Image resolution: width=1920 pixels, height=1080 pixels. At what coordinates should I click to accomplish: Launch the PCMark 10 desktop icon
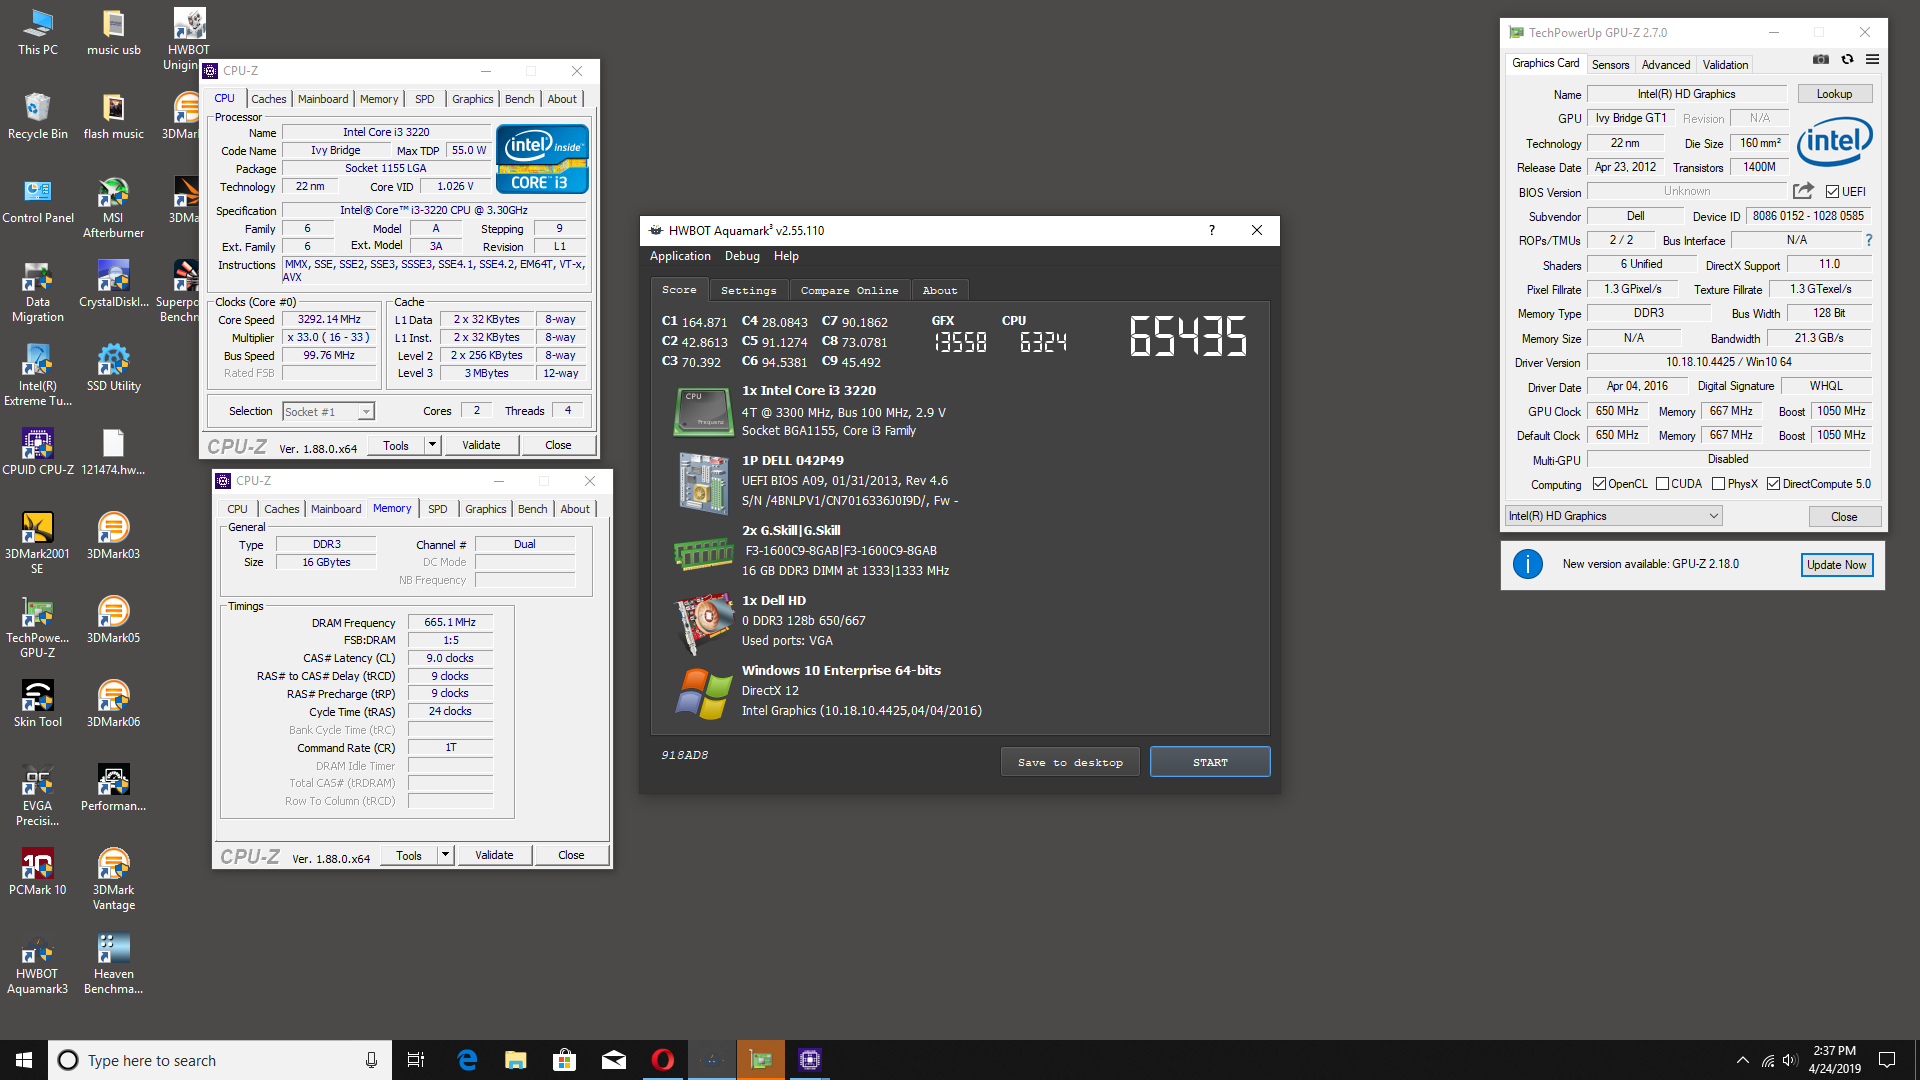38,871
